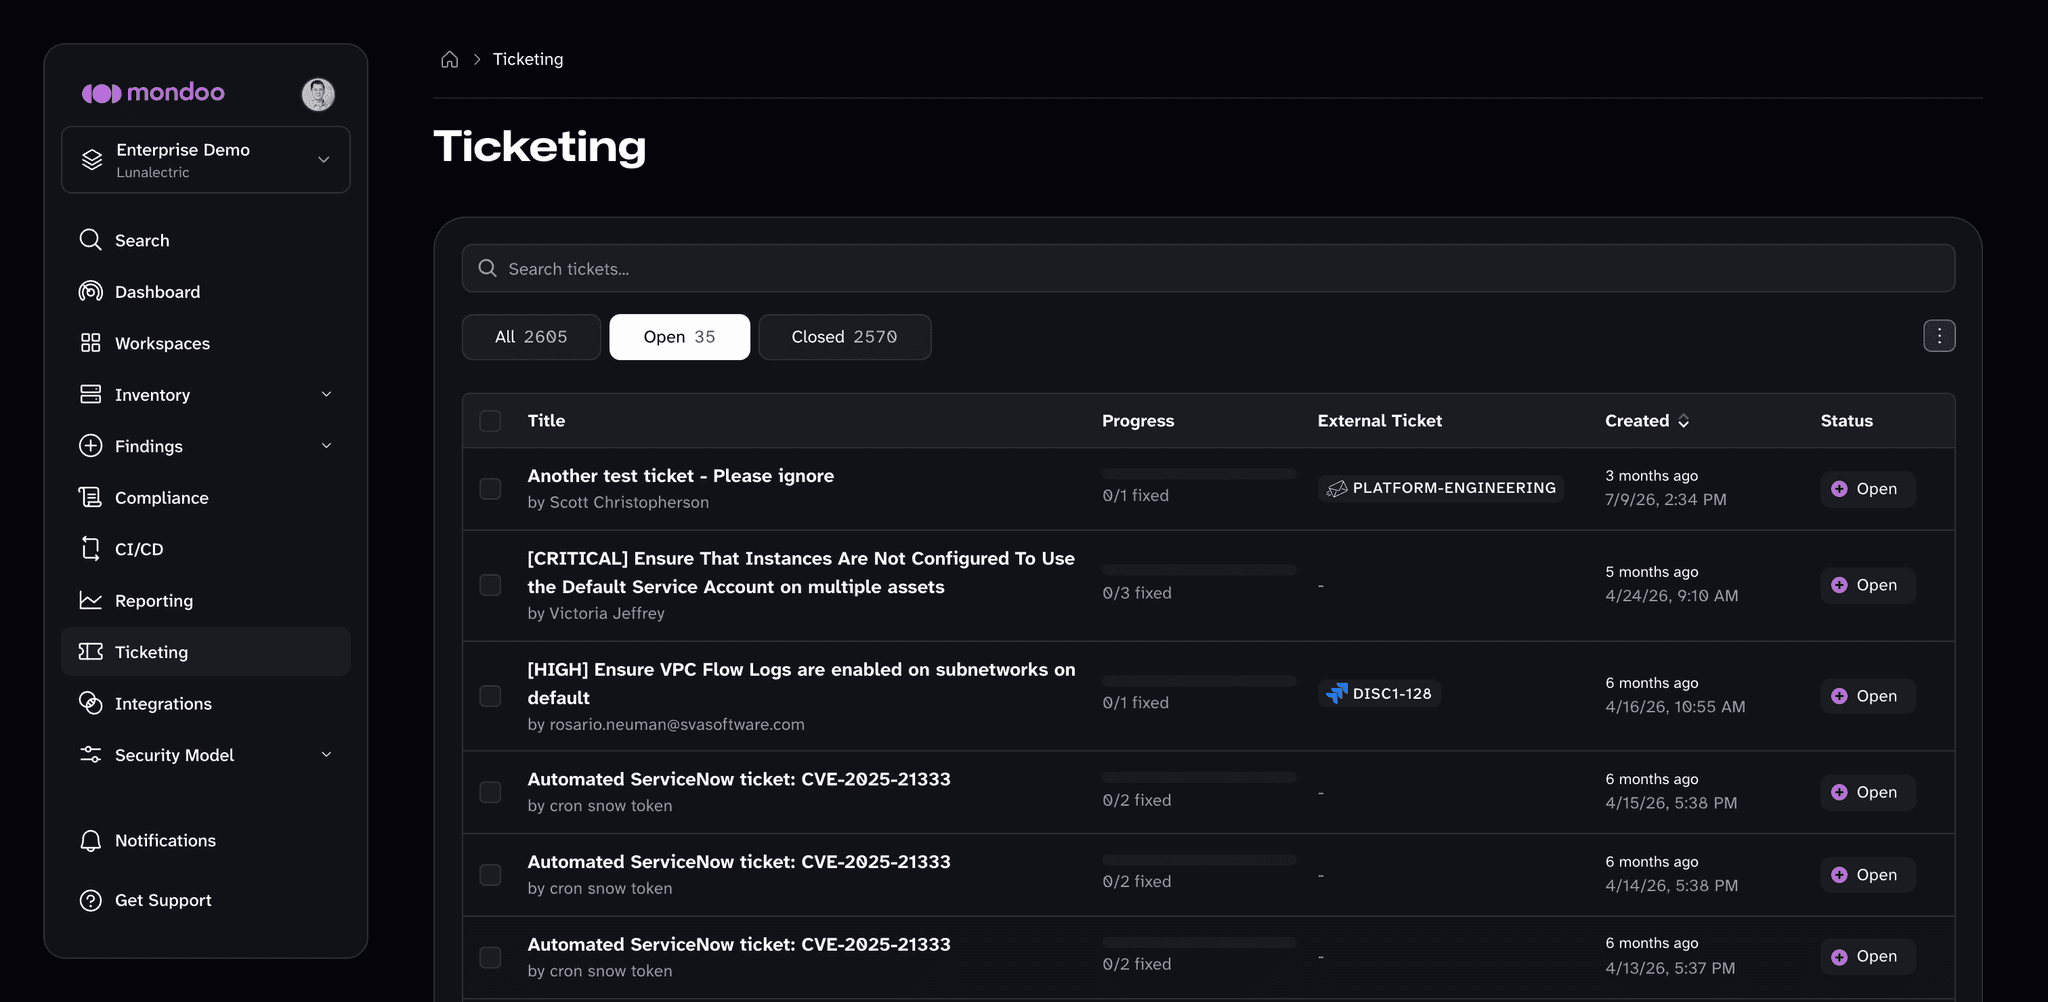Open the user profile avatar
Image resolution: width=2048 pixels, height=1002 pixels.
click(318, 94)
